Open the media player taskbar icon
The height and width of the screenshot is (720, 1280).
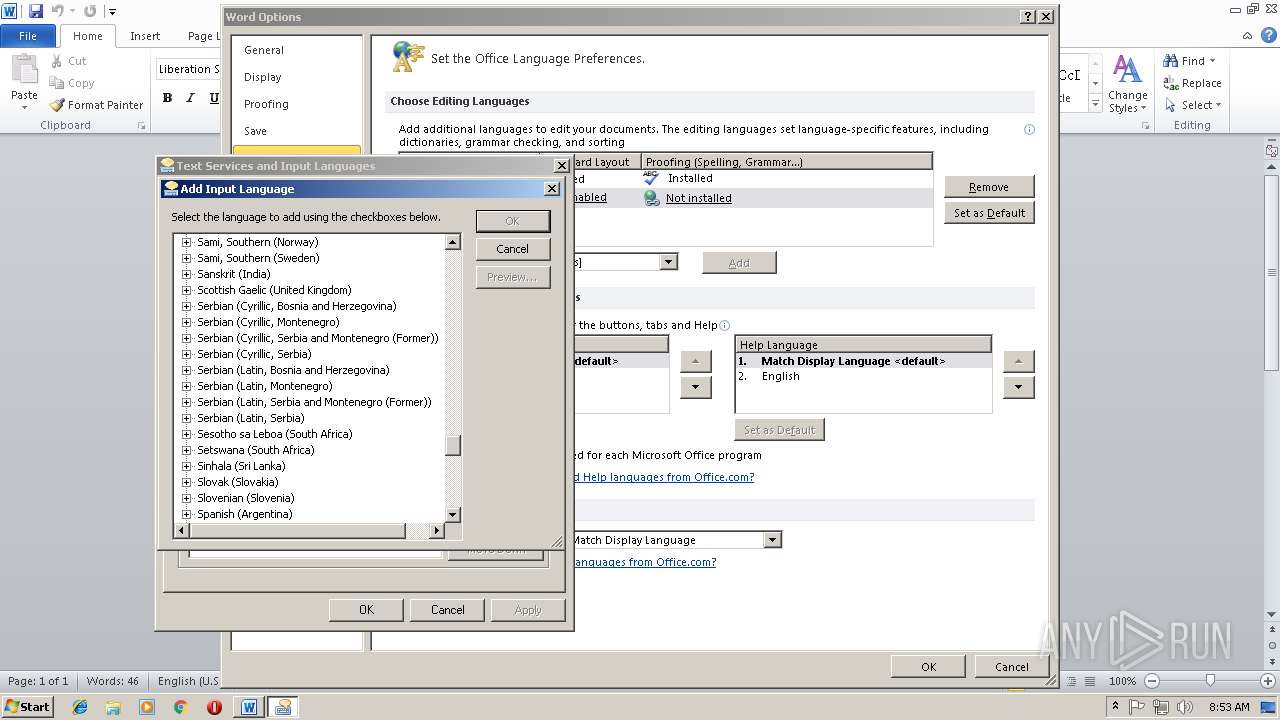click(147, 707)
